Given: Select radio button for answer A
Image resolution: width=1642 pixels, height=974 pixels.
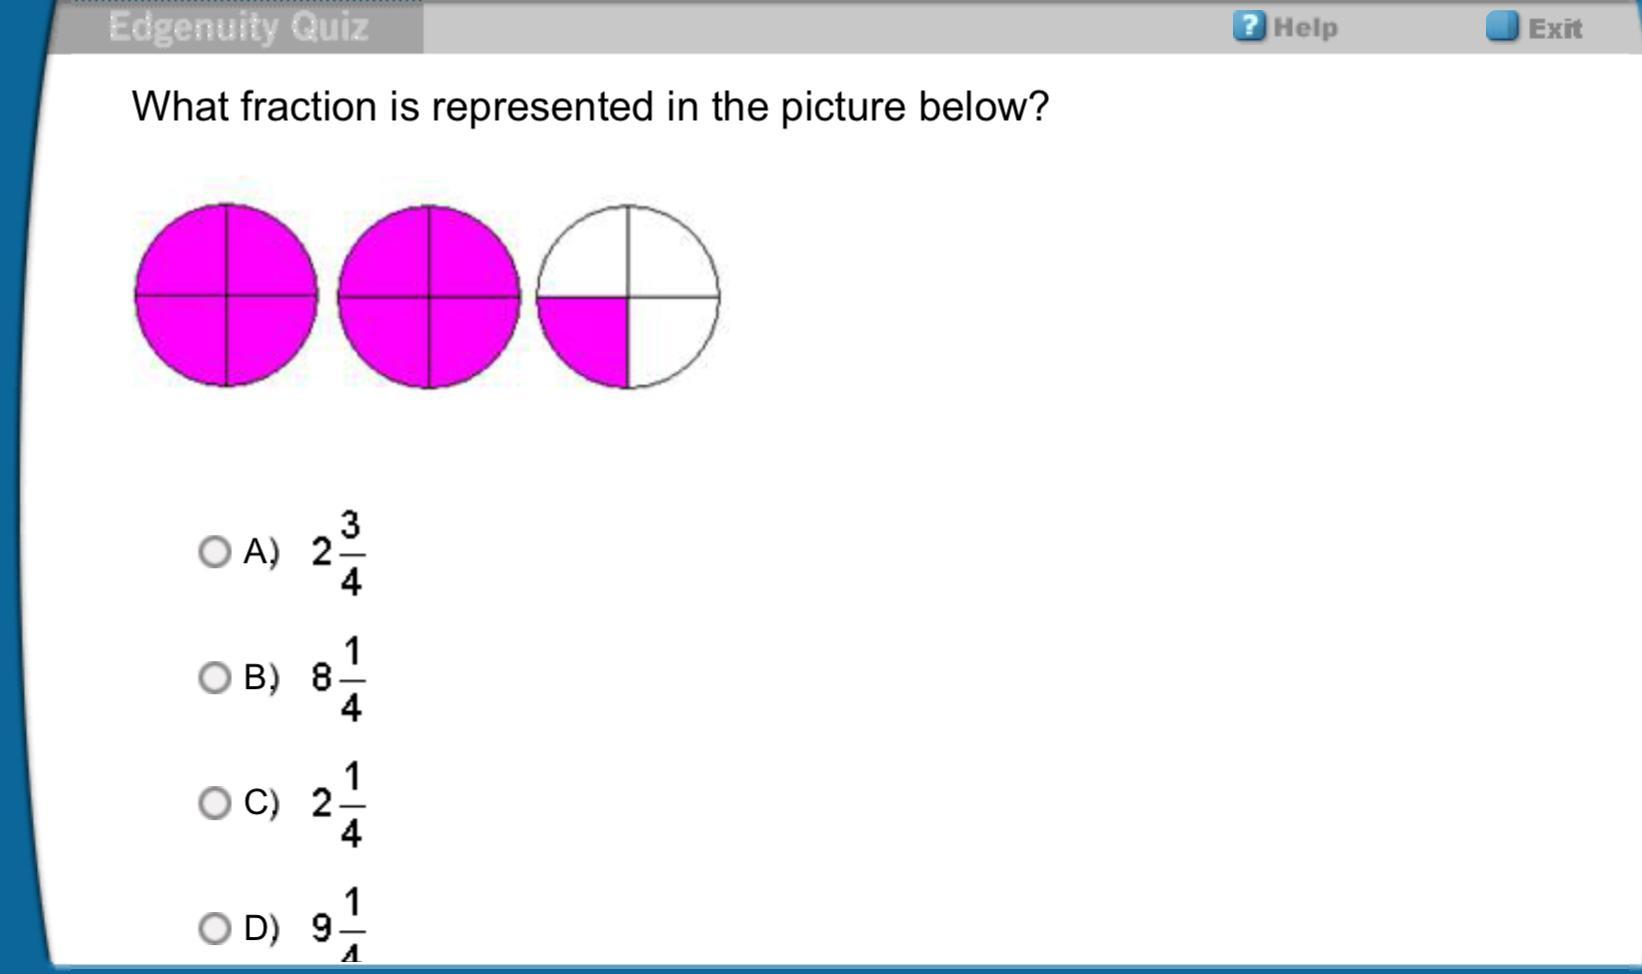Looking at the screenshot, I should tap(214, 552).
